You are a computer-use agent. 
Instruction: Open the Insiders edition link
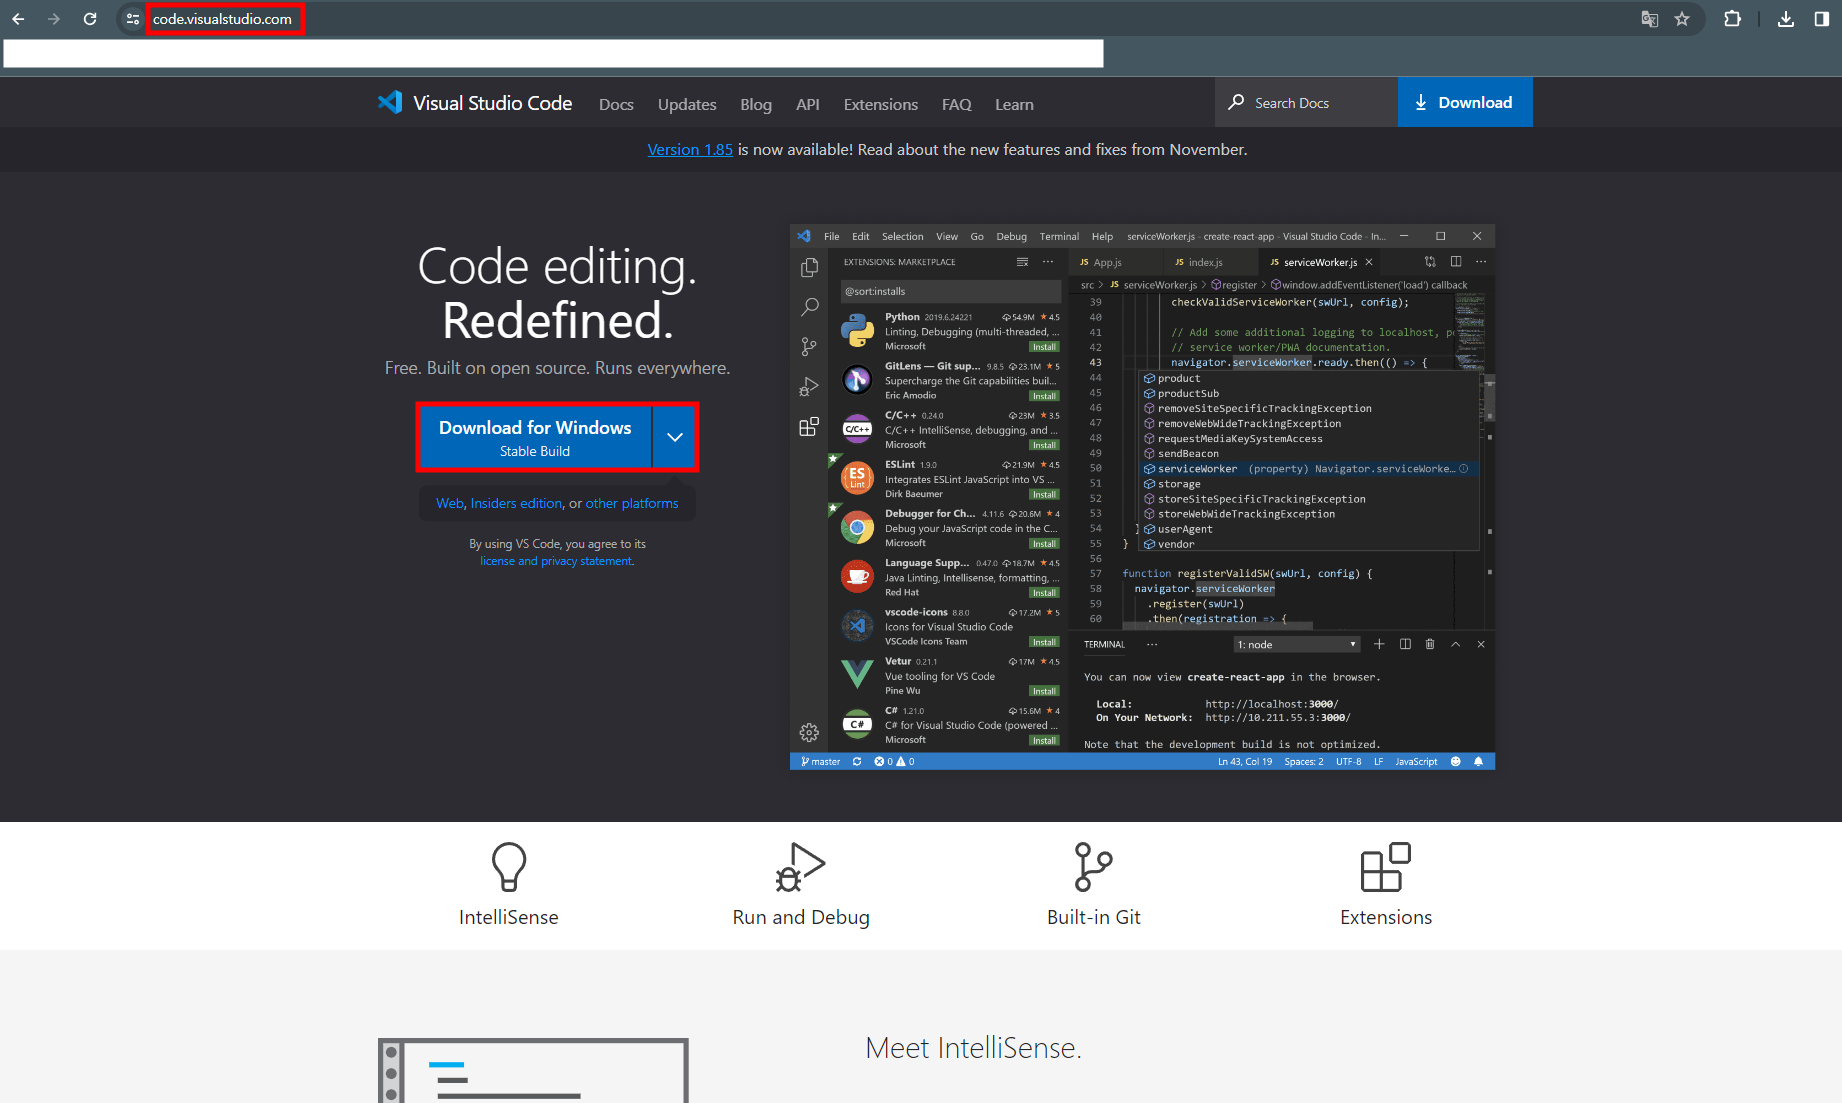pyautogui.click(x=517, y=503)
